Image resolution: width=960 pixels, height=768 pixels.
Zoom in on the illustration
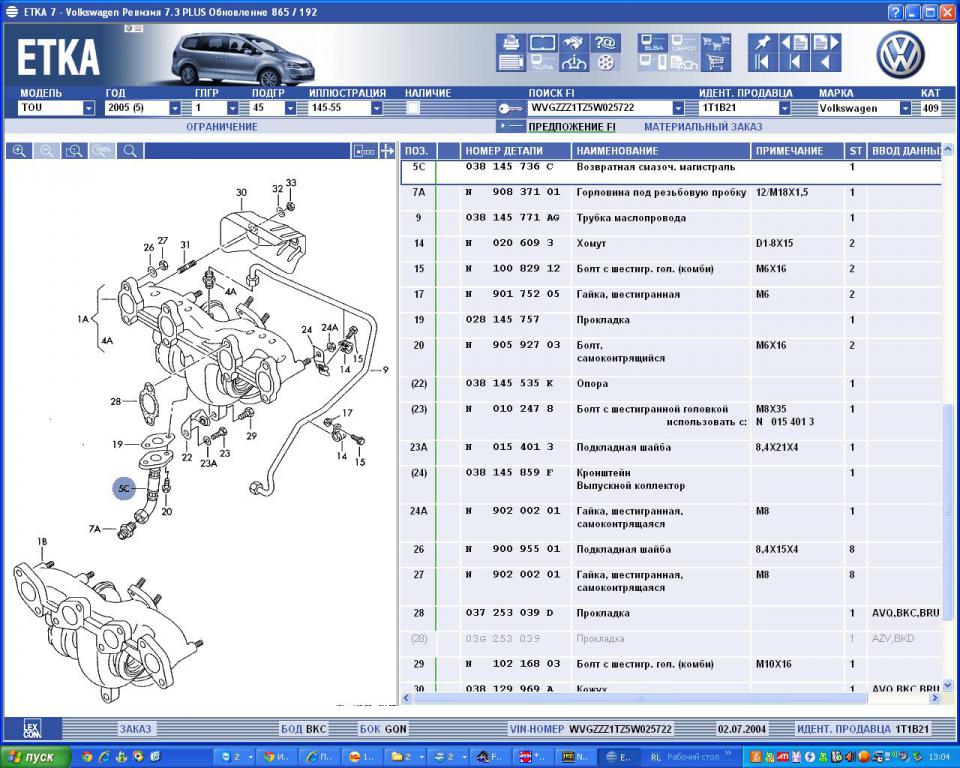(x=19, y=151)
